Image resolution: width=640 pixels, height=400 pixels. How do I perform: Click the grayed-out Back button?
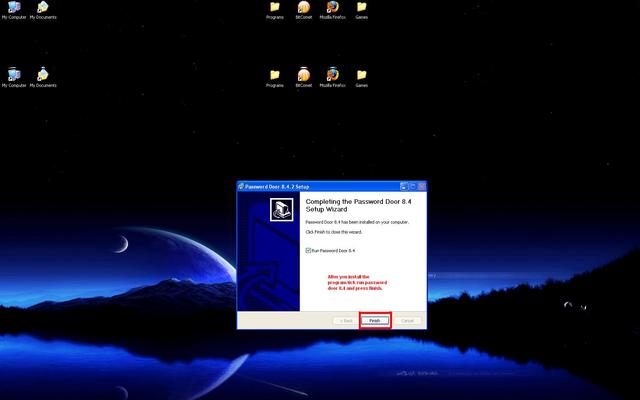point(345,321)
